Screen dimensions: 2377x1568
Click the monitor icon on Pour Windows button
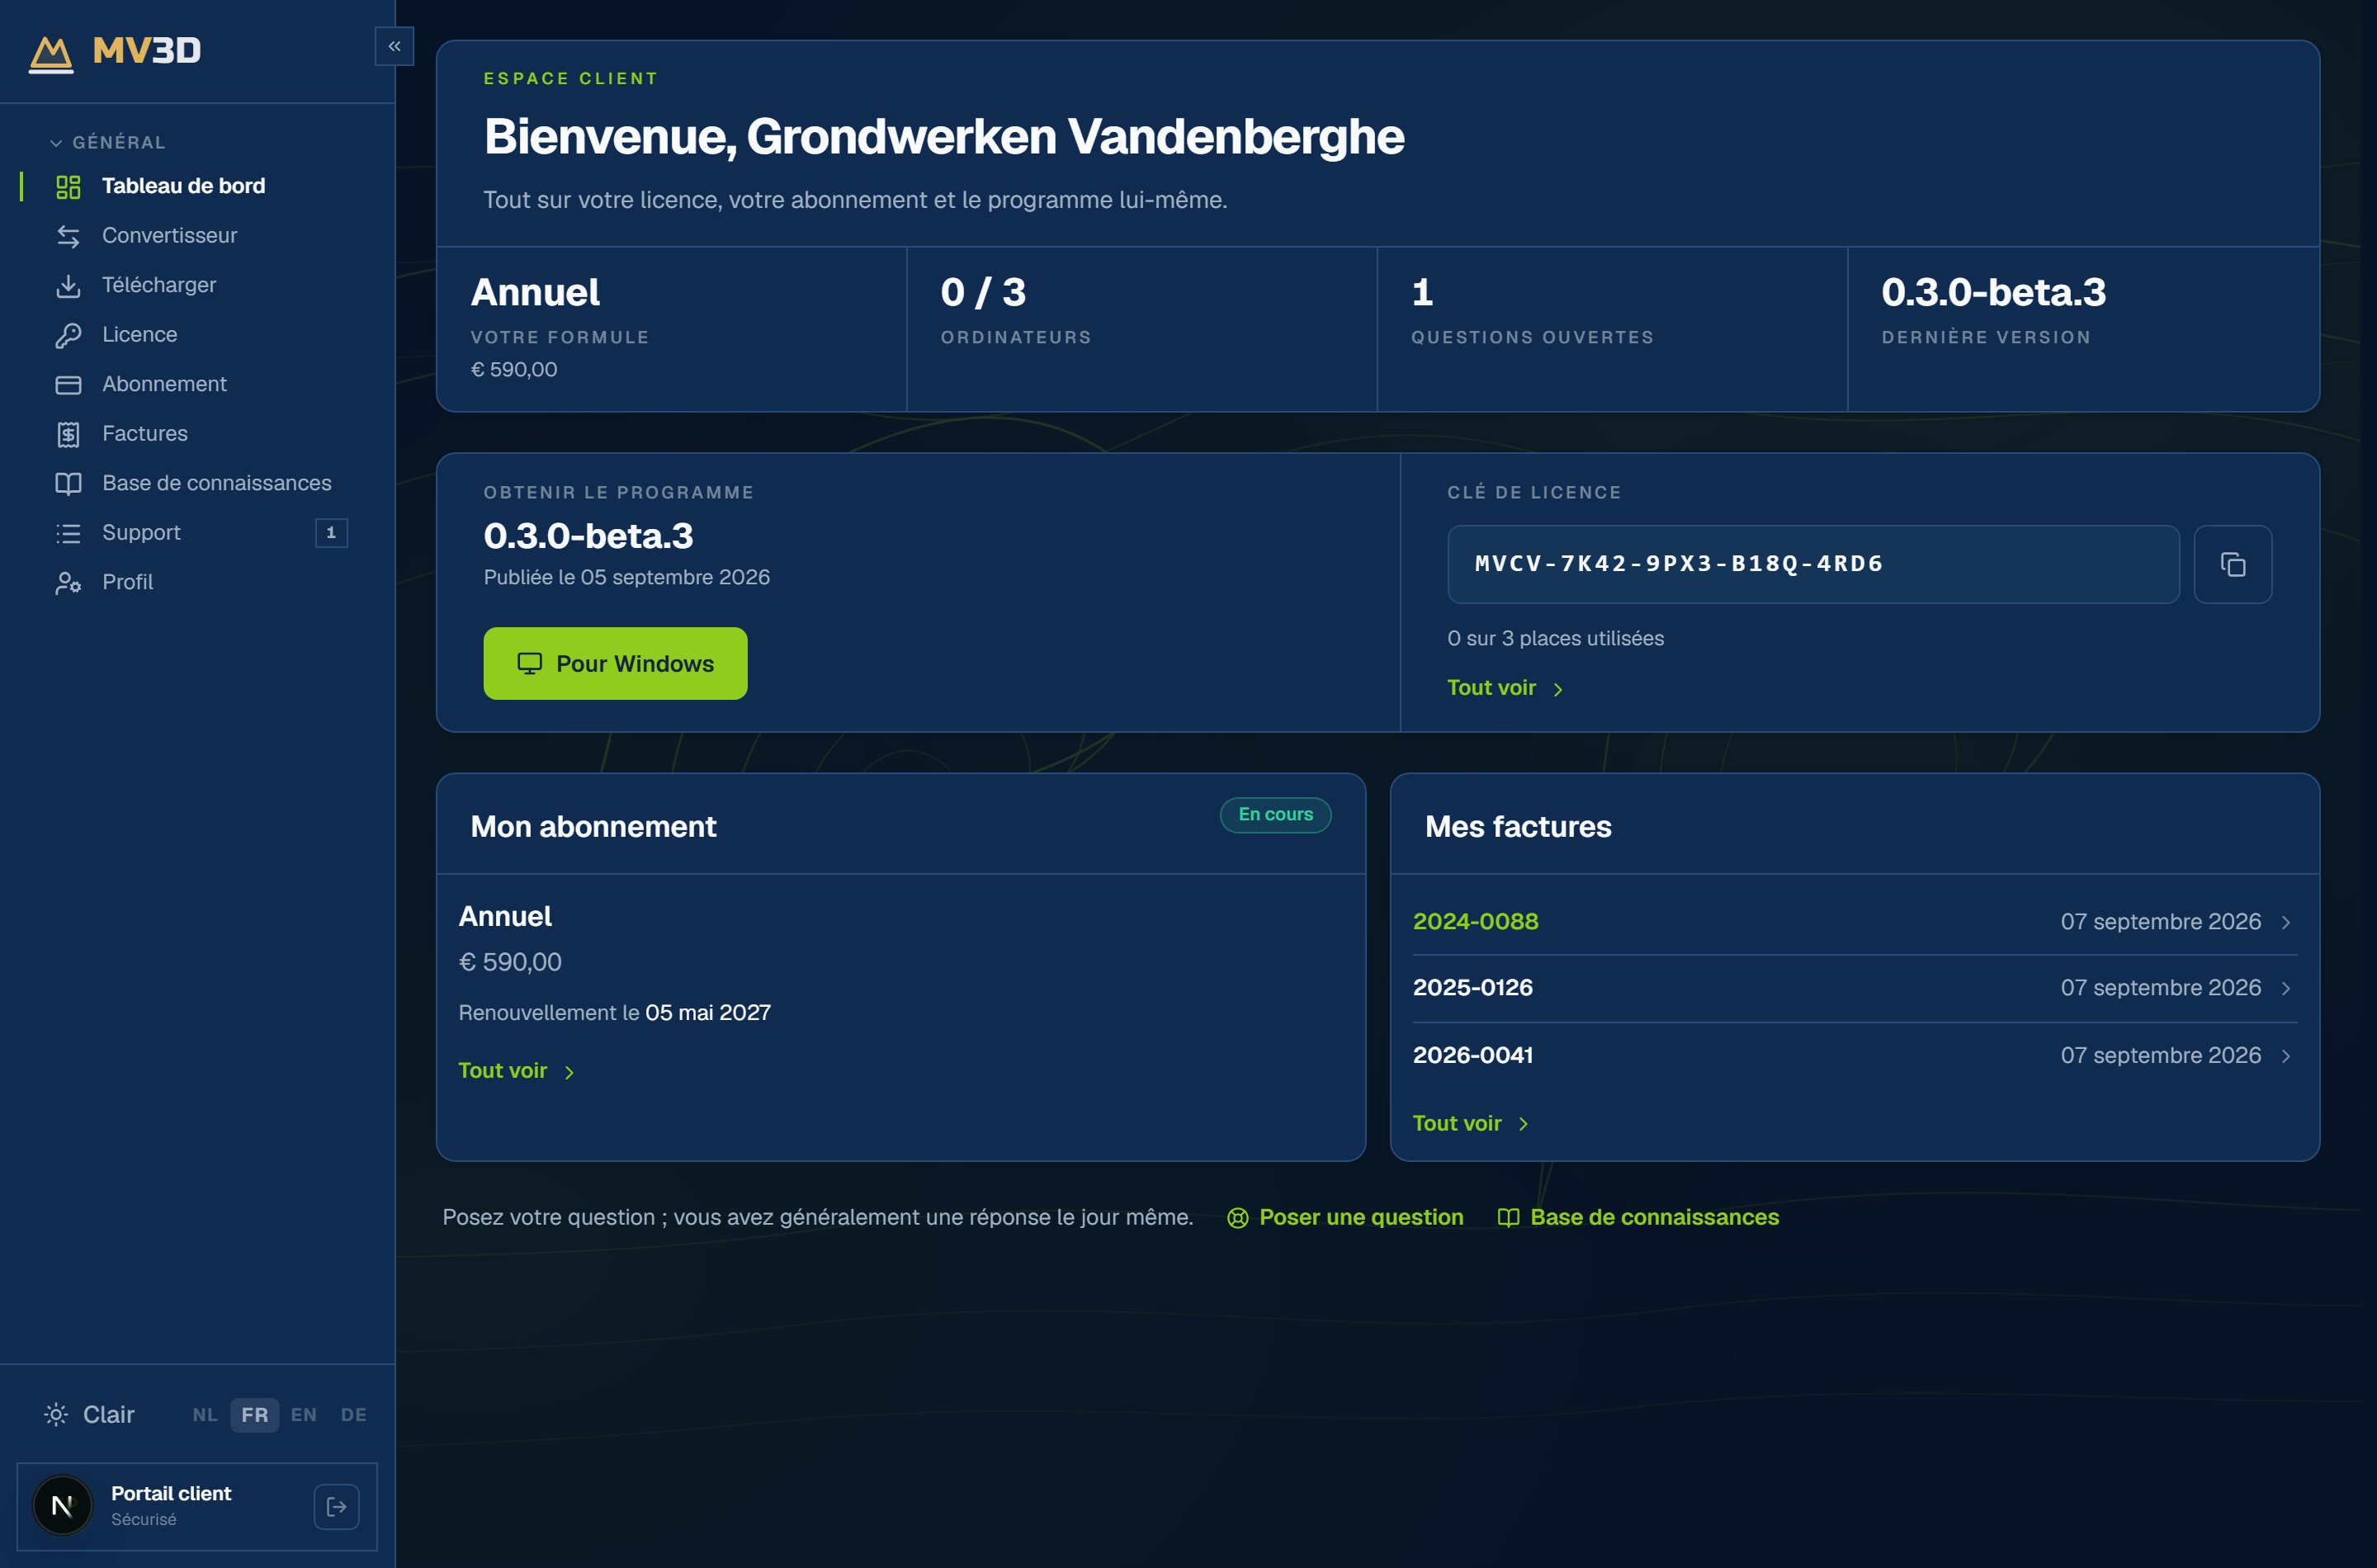(529, 663)
